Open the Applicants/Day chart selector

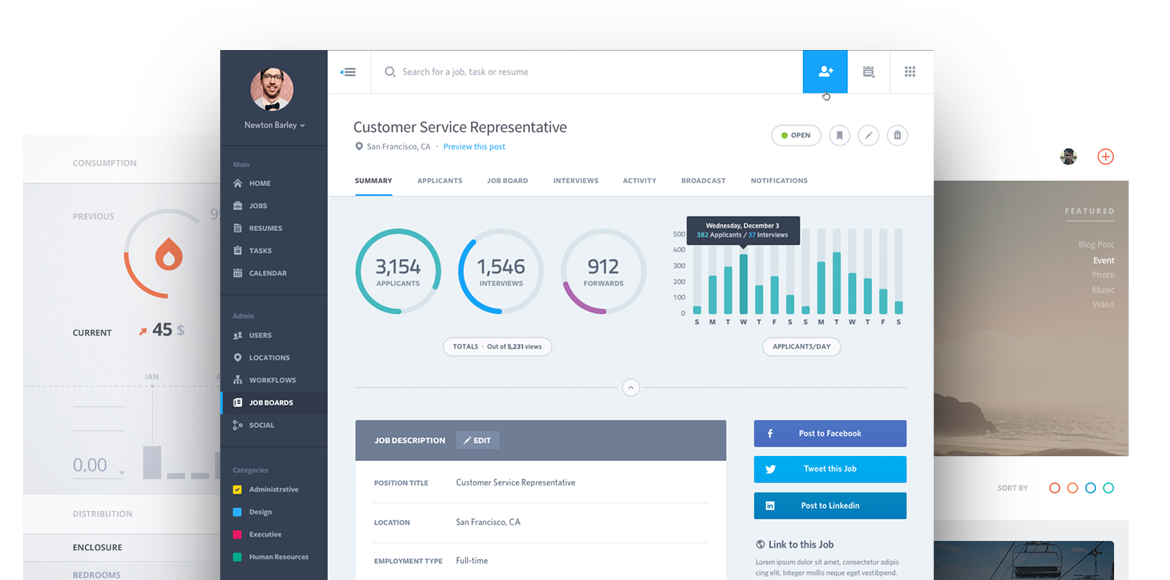tap(801, 347)
